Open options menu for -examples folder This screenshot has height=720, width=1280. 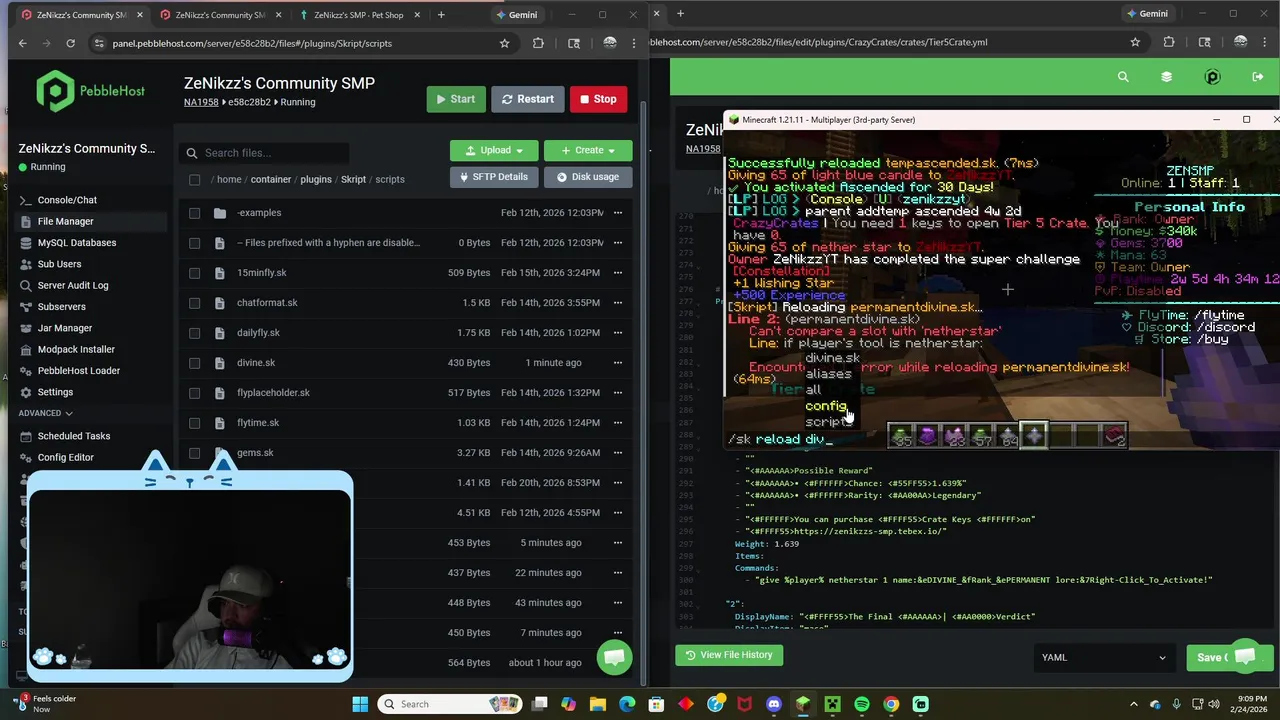(x=618, y=213)
